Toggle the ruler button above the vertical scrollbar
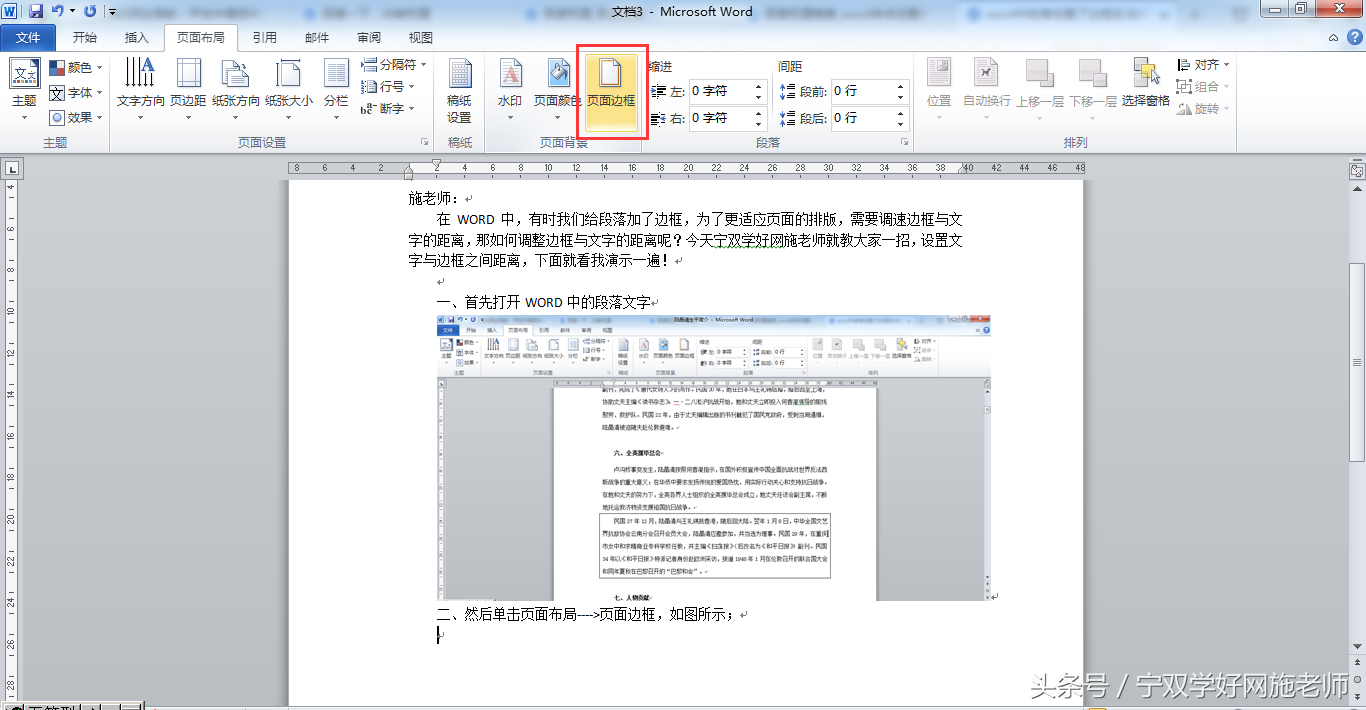The image size is (1366, 710). (1357, 171)
